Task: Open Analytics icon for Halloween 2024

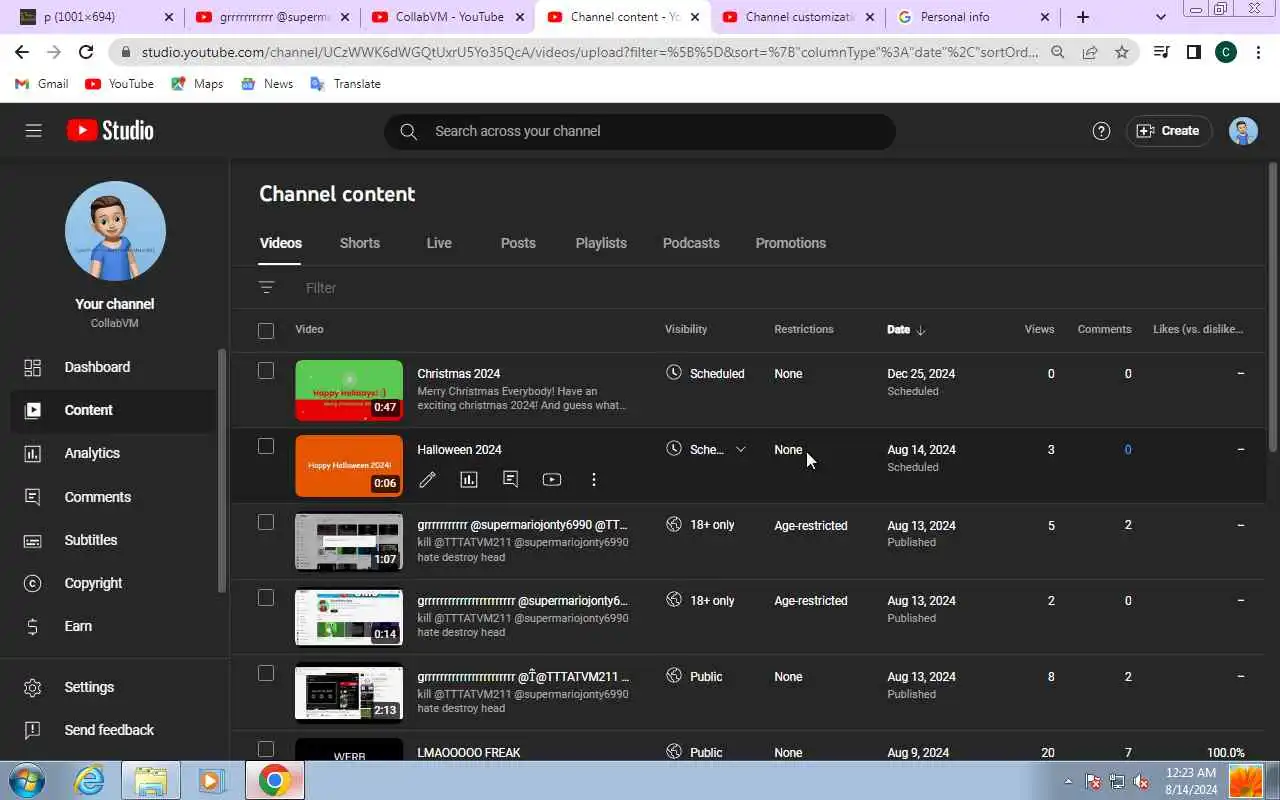Action: 468,480
